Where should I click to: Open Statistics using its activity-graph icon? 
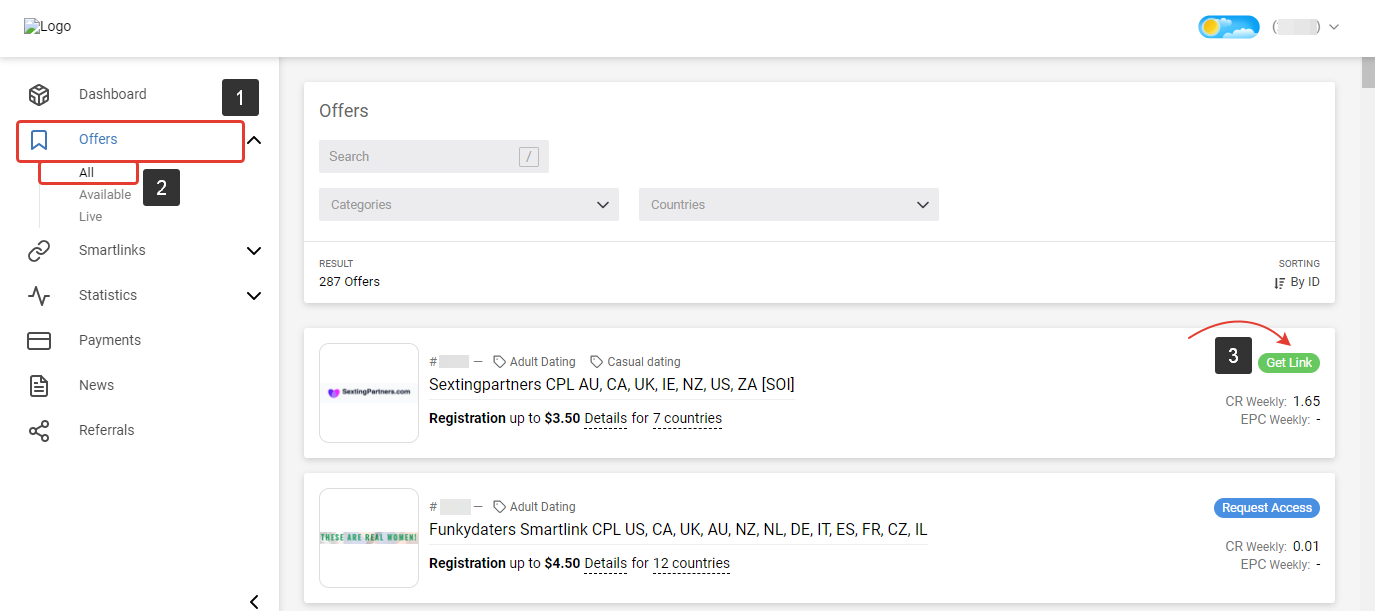(38, 295)
